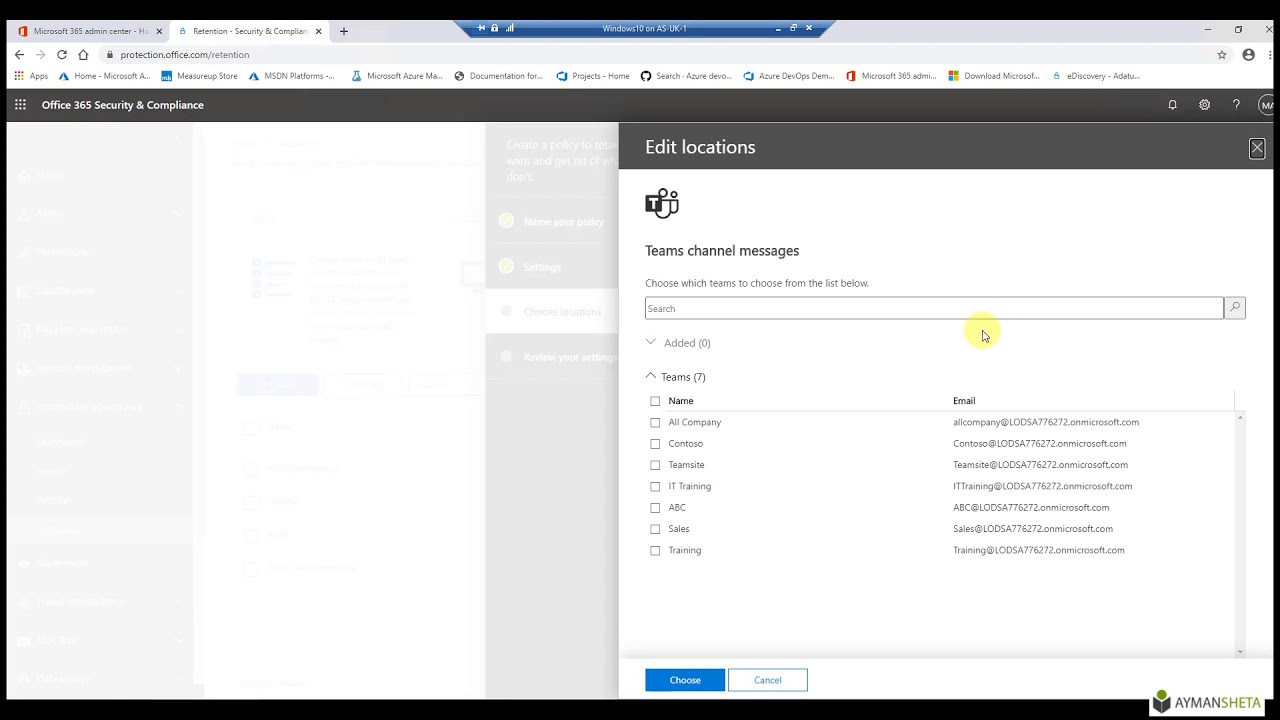1280x720 pixels.
Task: Open Chrome profile avatar
Action: click(x=1248, y=55)
